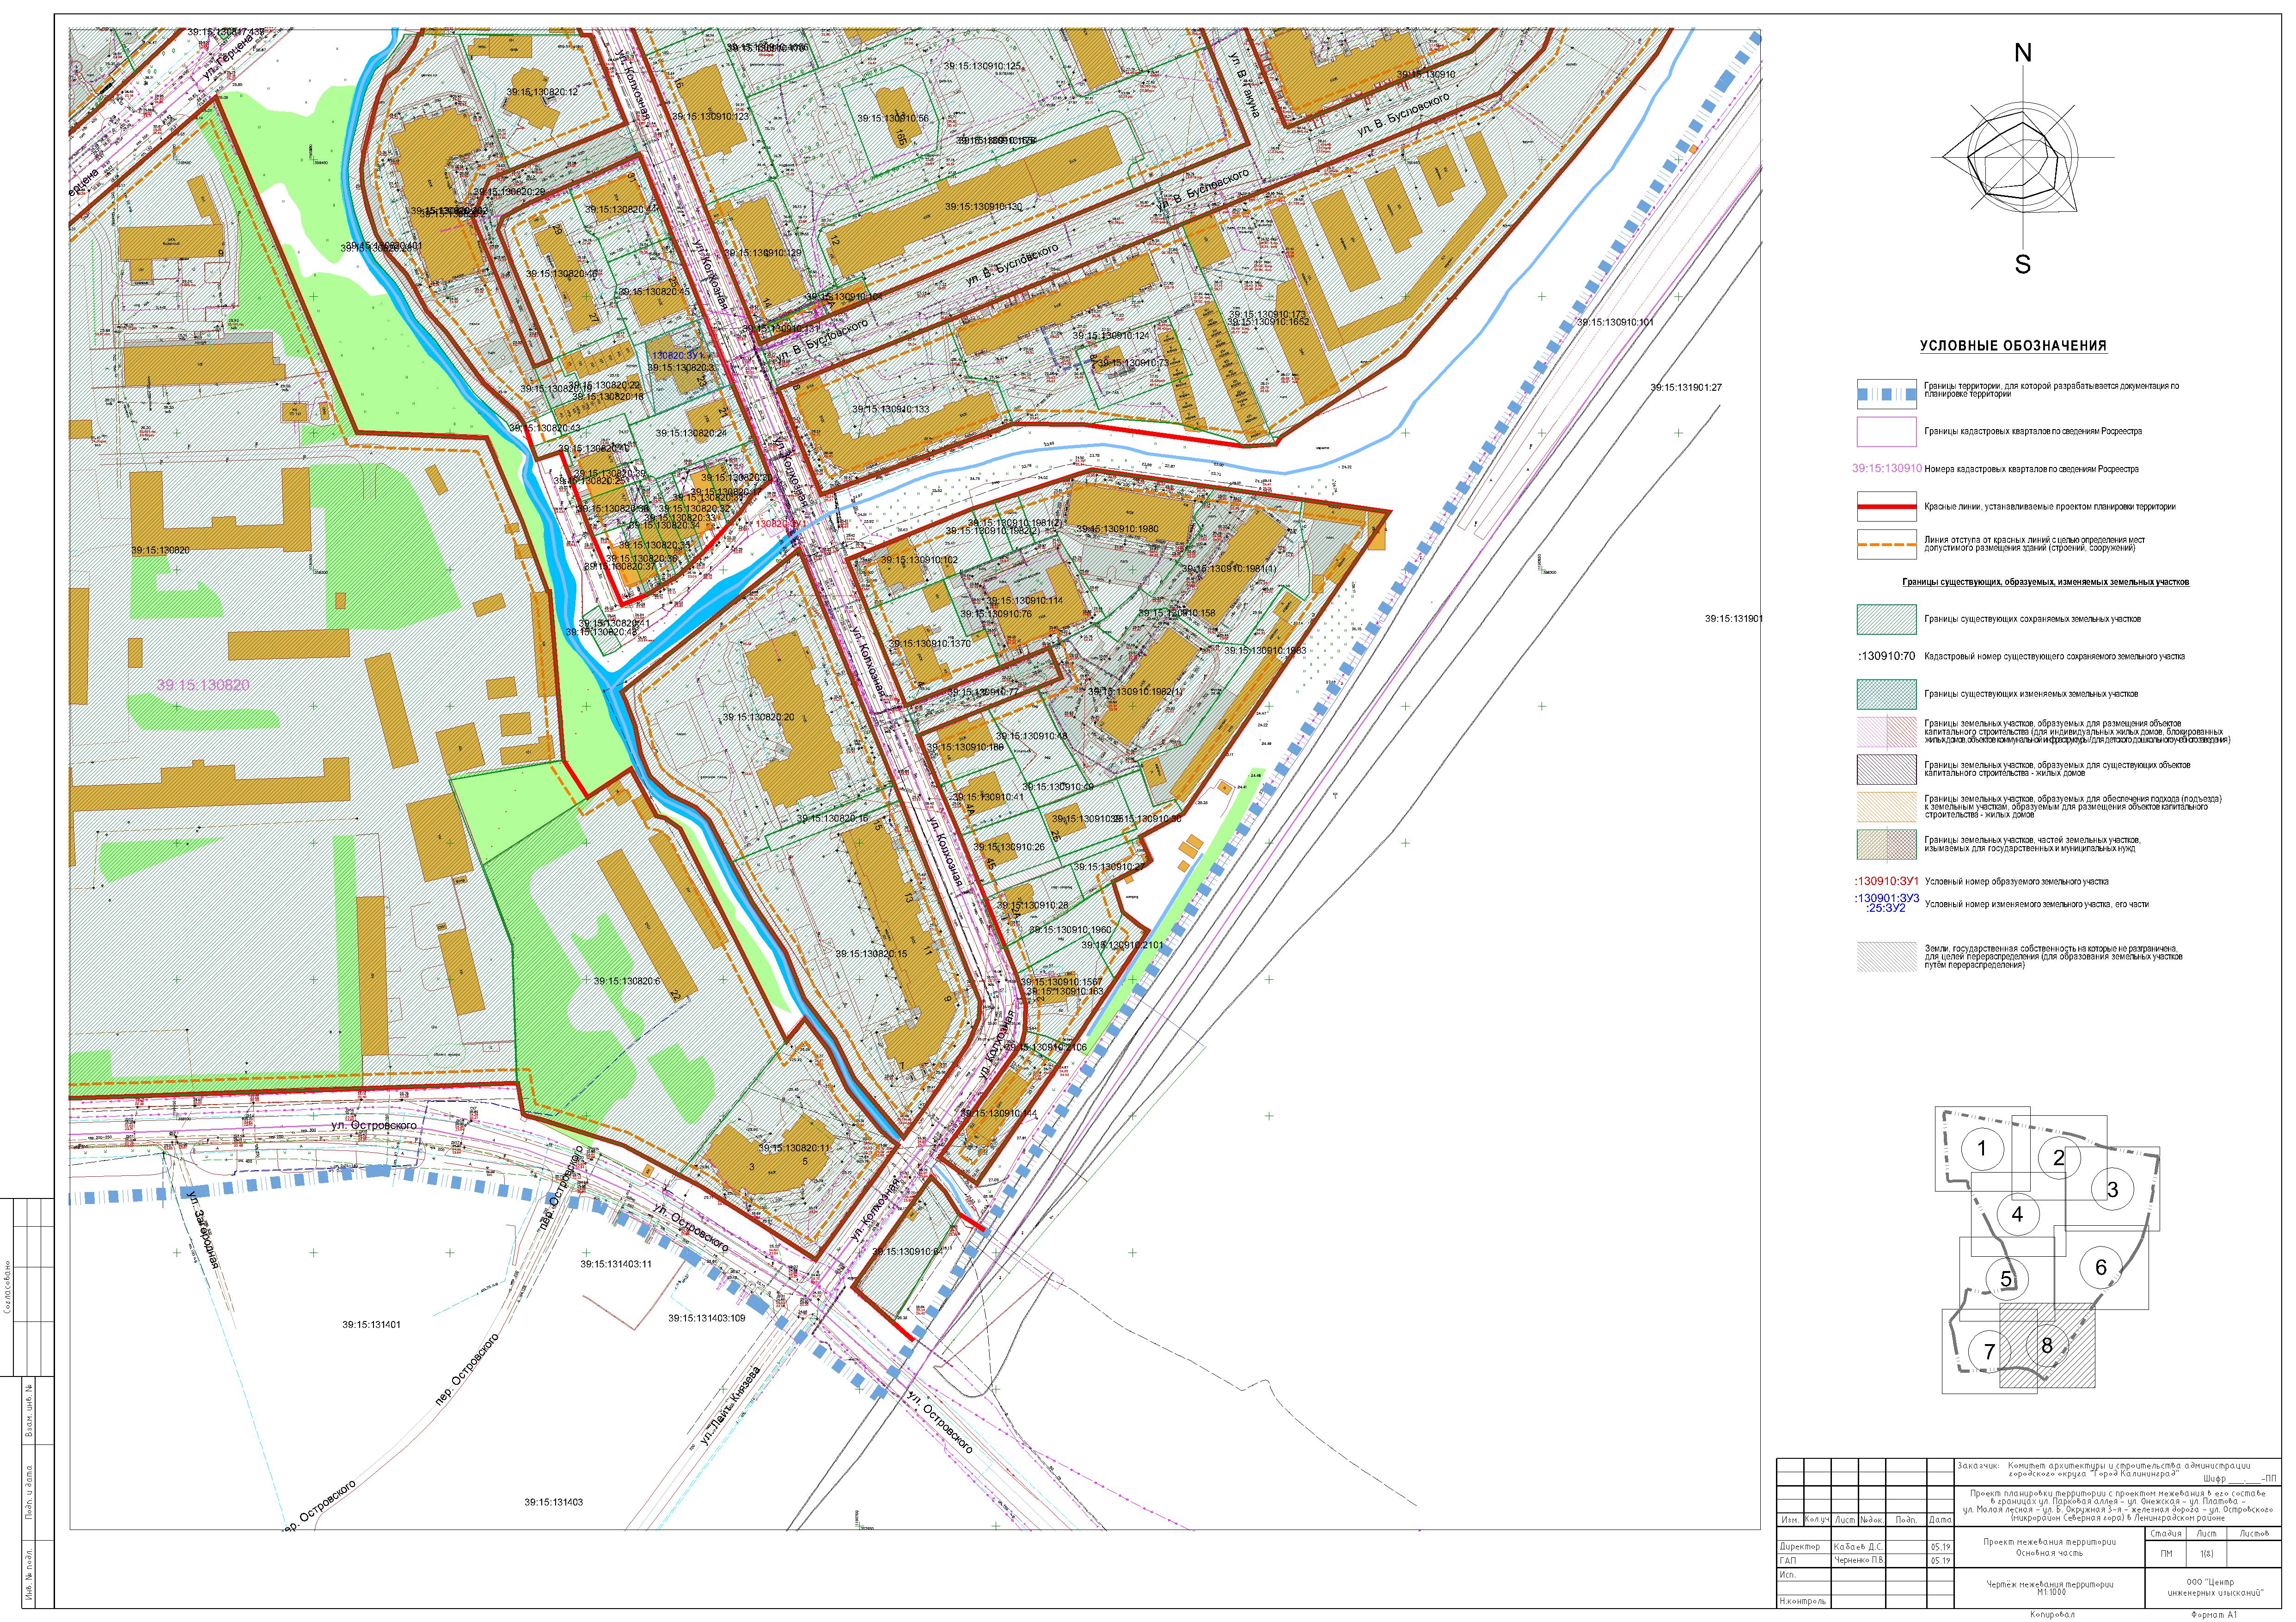This screenshot has height=1622, width=2296.
Task: Click the orange dashed setback line swatch
Action: [1886, 545]
